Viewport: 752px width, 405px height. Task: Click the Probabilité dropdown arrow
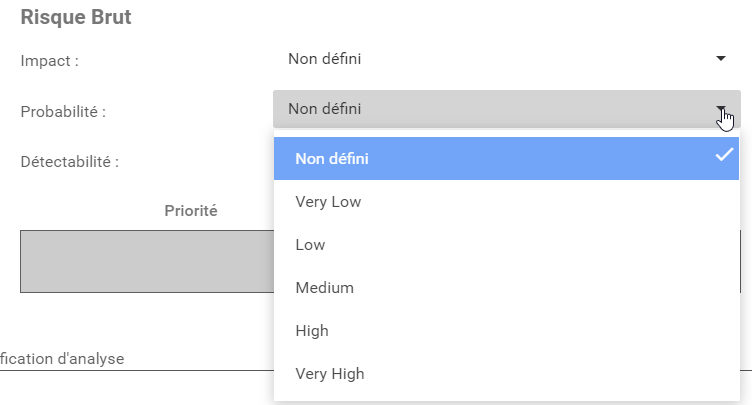[x=720, y=109]
